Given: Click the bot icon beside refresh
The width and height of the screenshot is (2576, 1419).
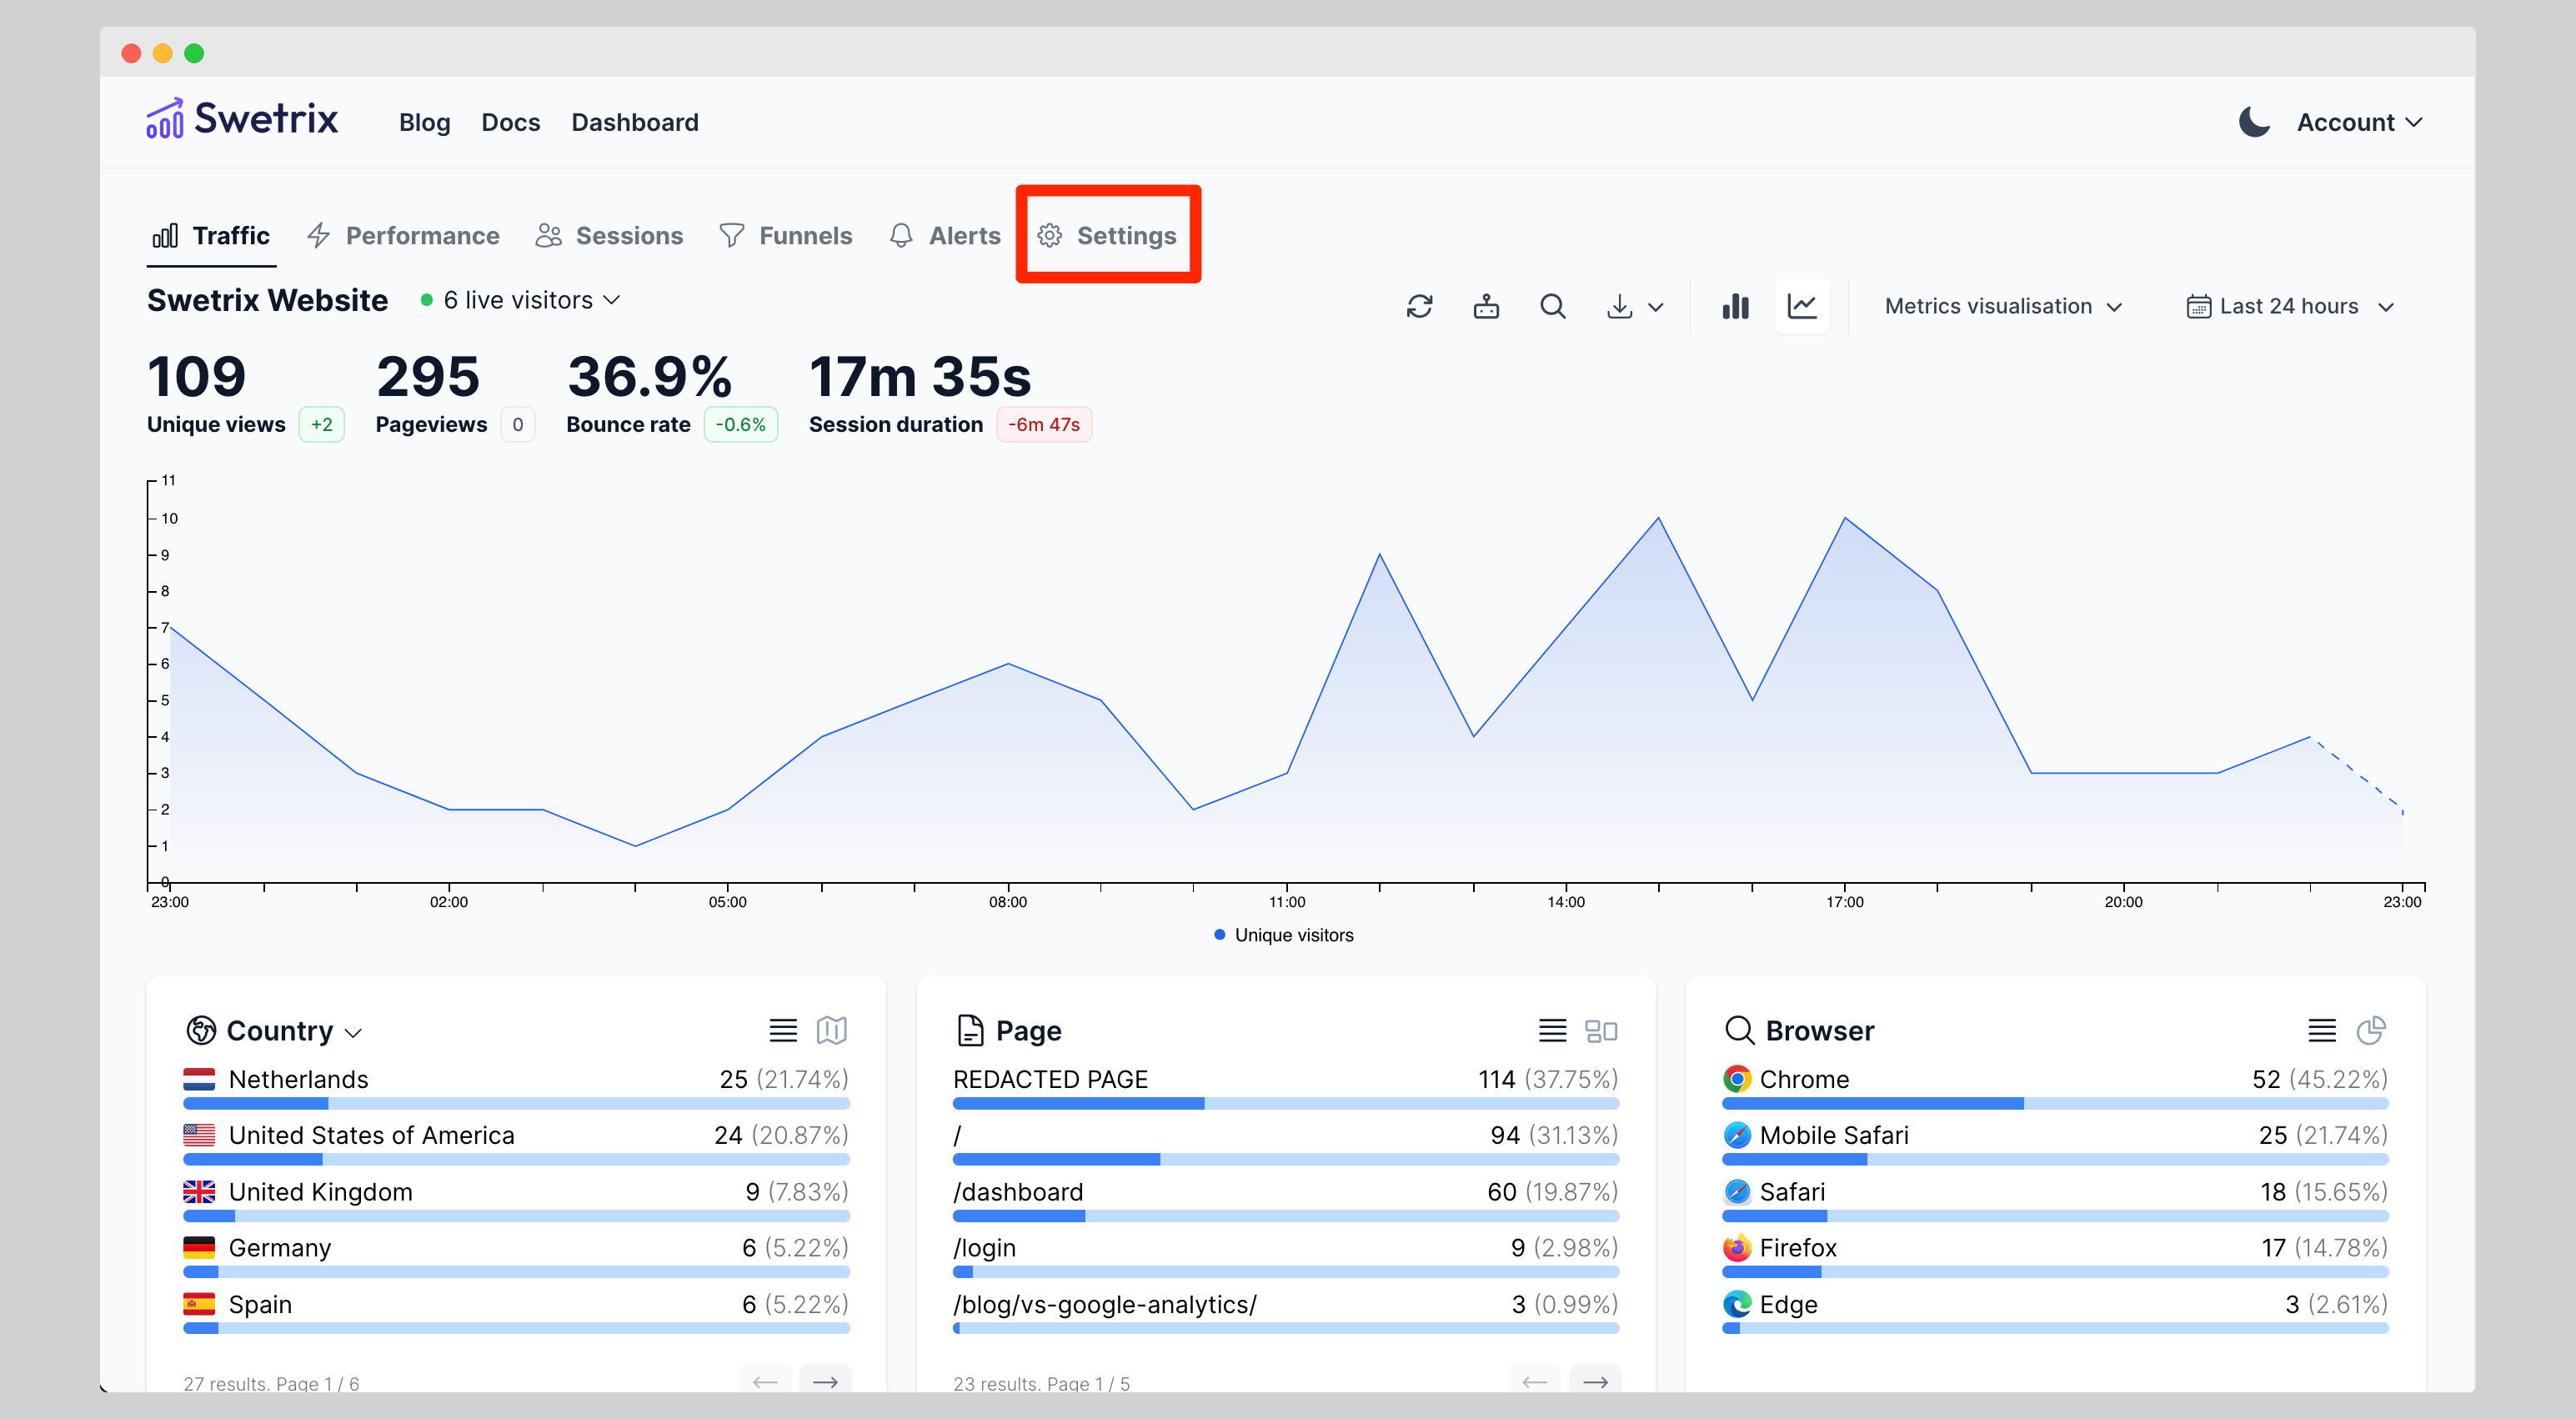Looking at the screenshot, I should 1486,306.
